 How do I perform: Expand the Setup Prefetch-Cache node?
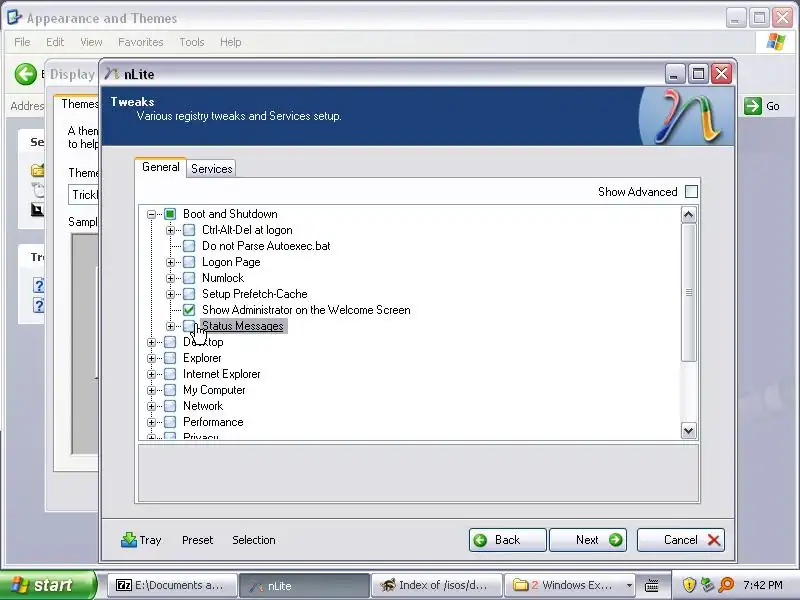[170, 294]
